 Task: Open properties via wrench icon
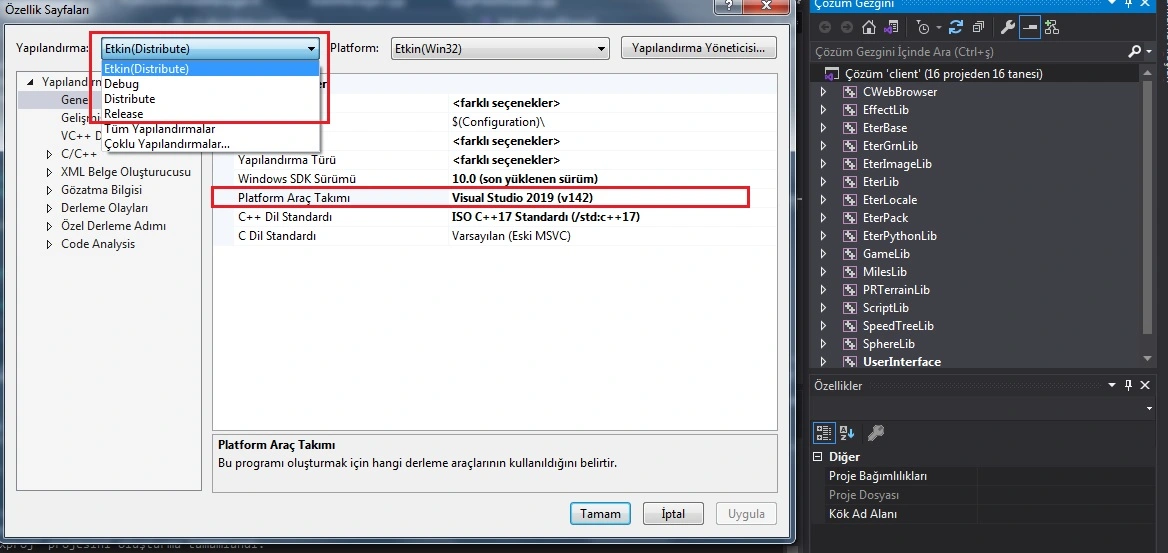coord(1007,28)
